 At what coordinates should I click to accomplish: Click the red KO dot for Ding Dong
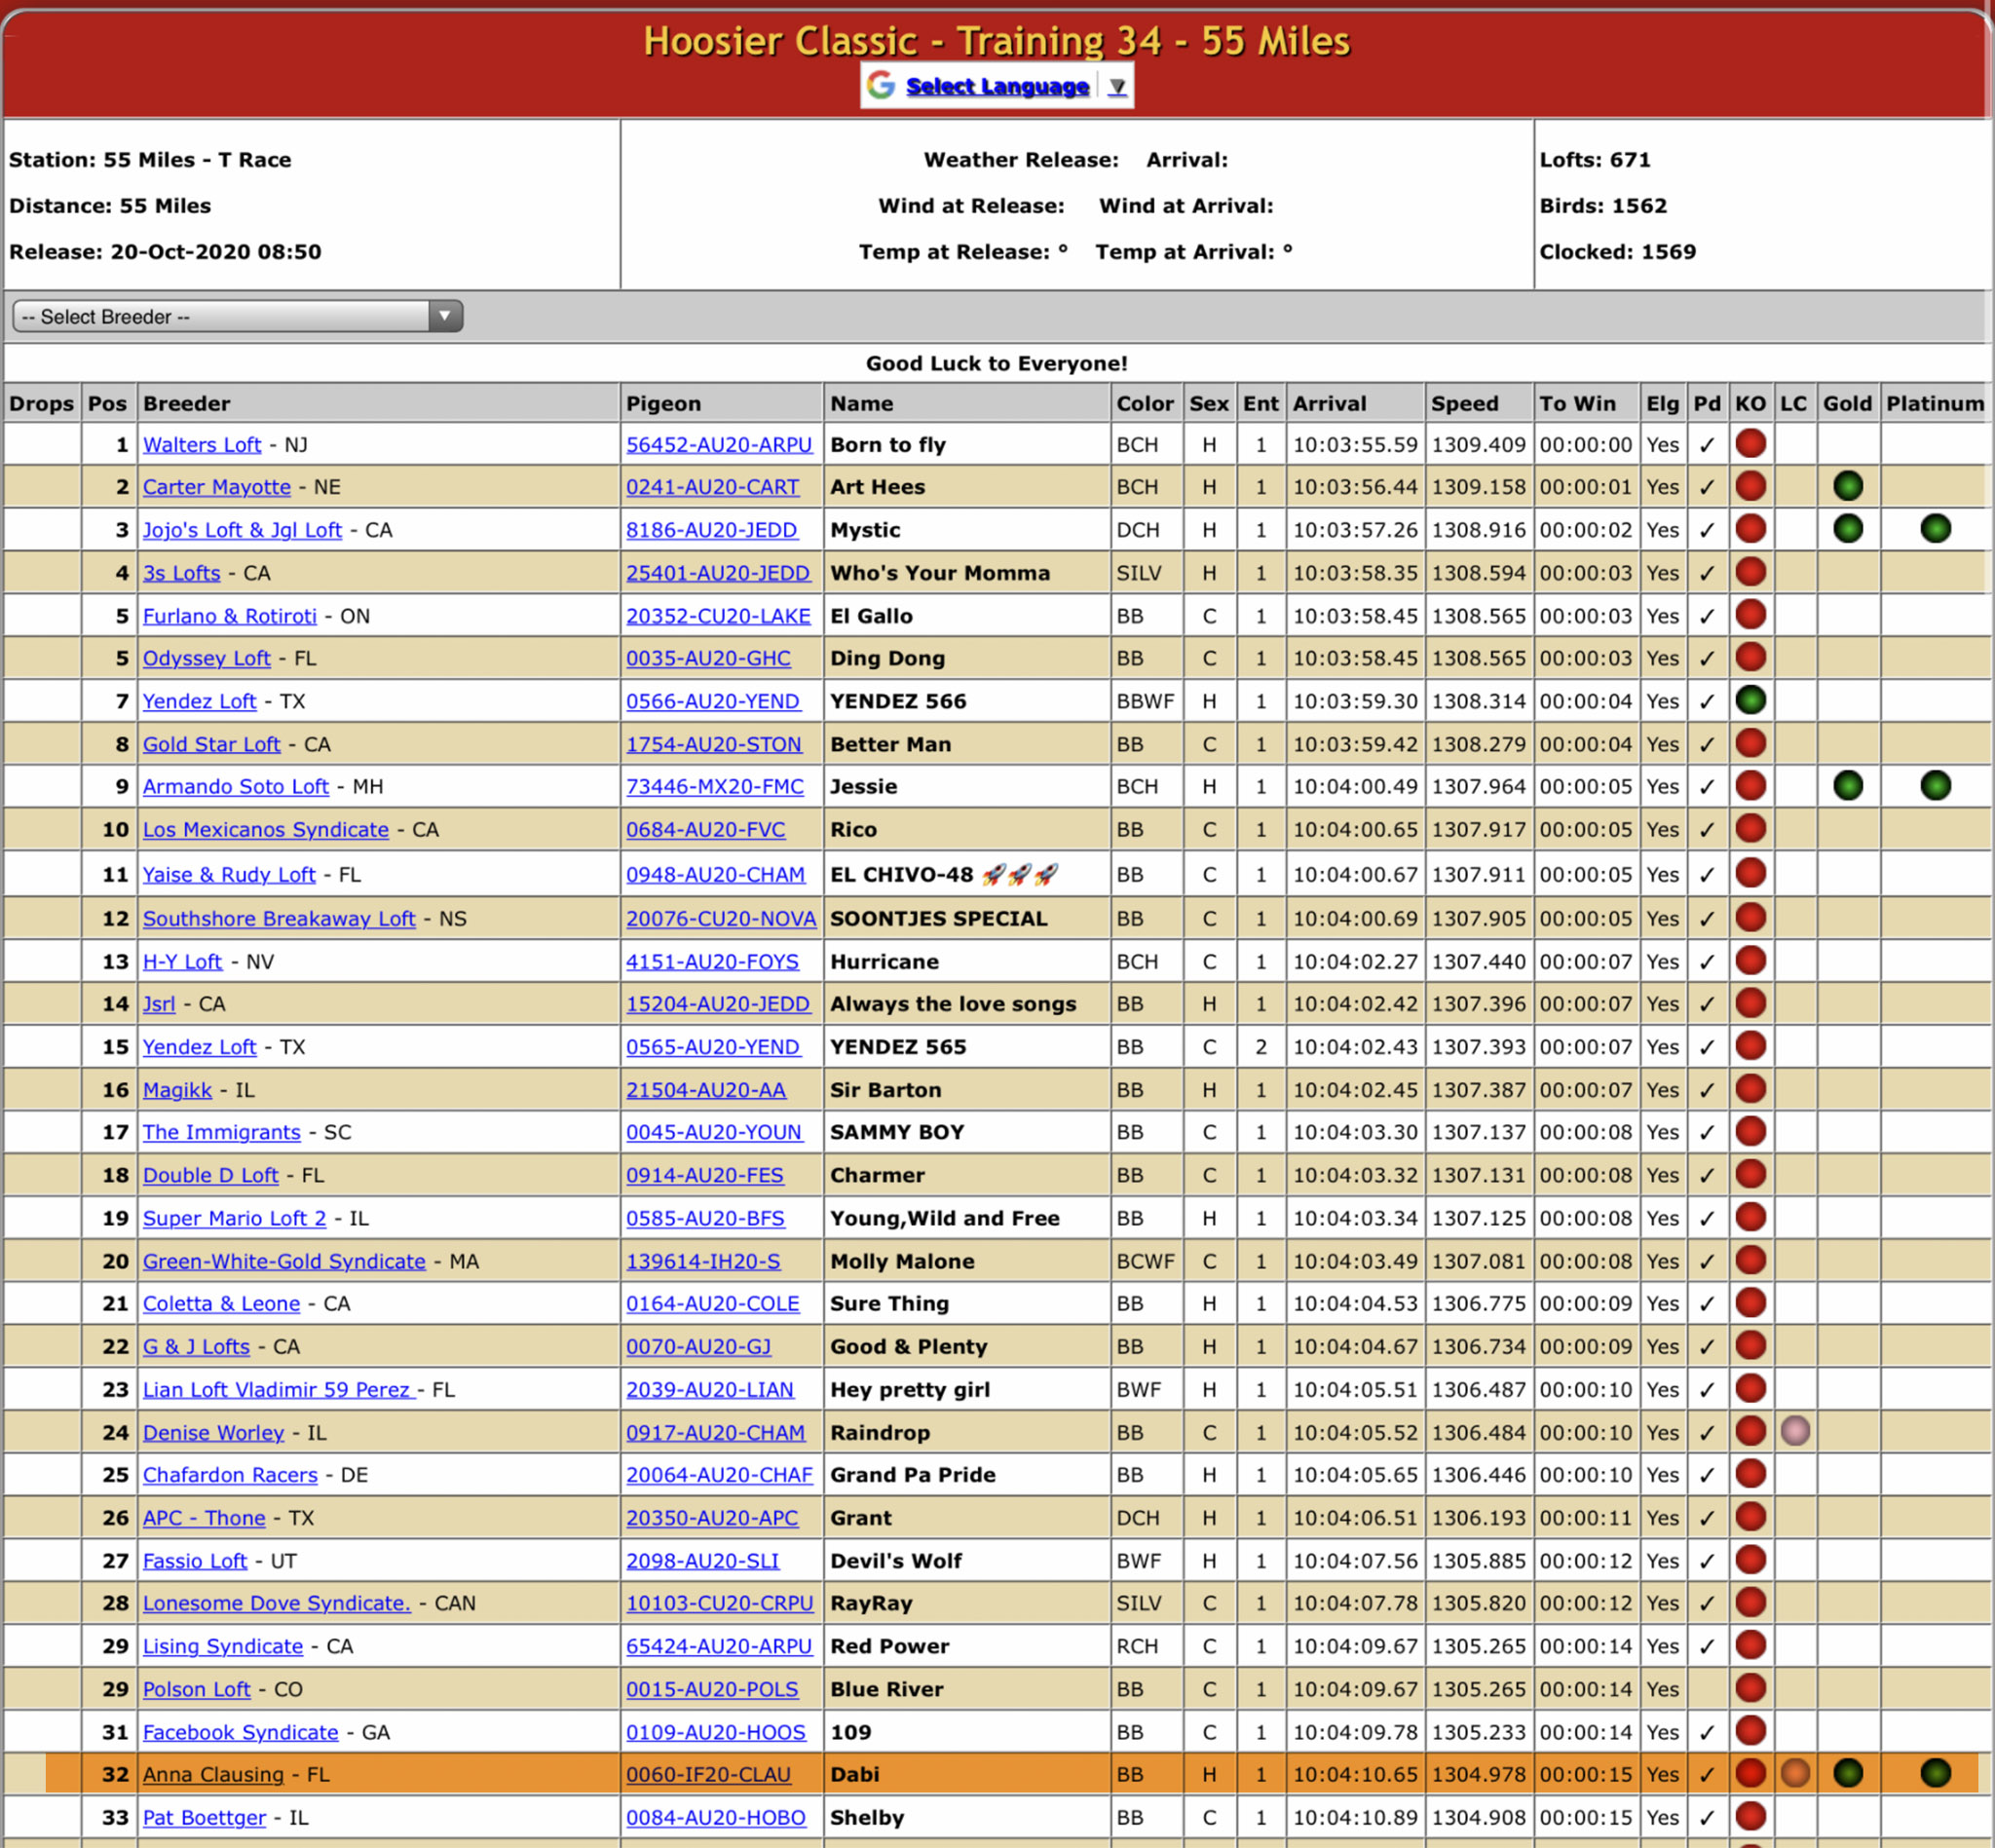pyautogui.click(x=1750, y=657)
